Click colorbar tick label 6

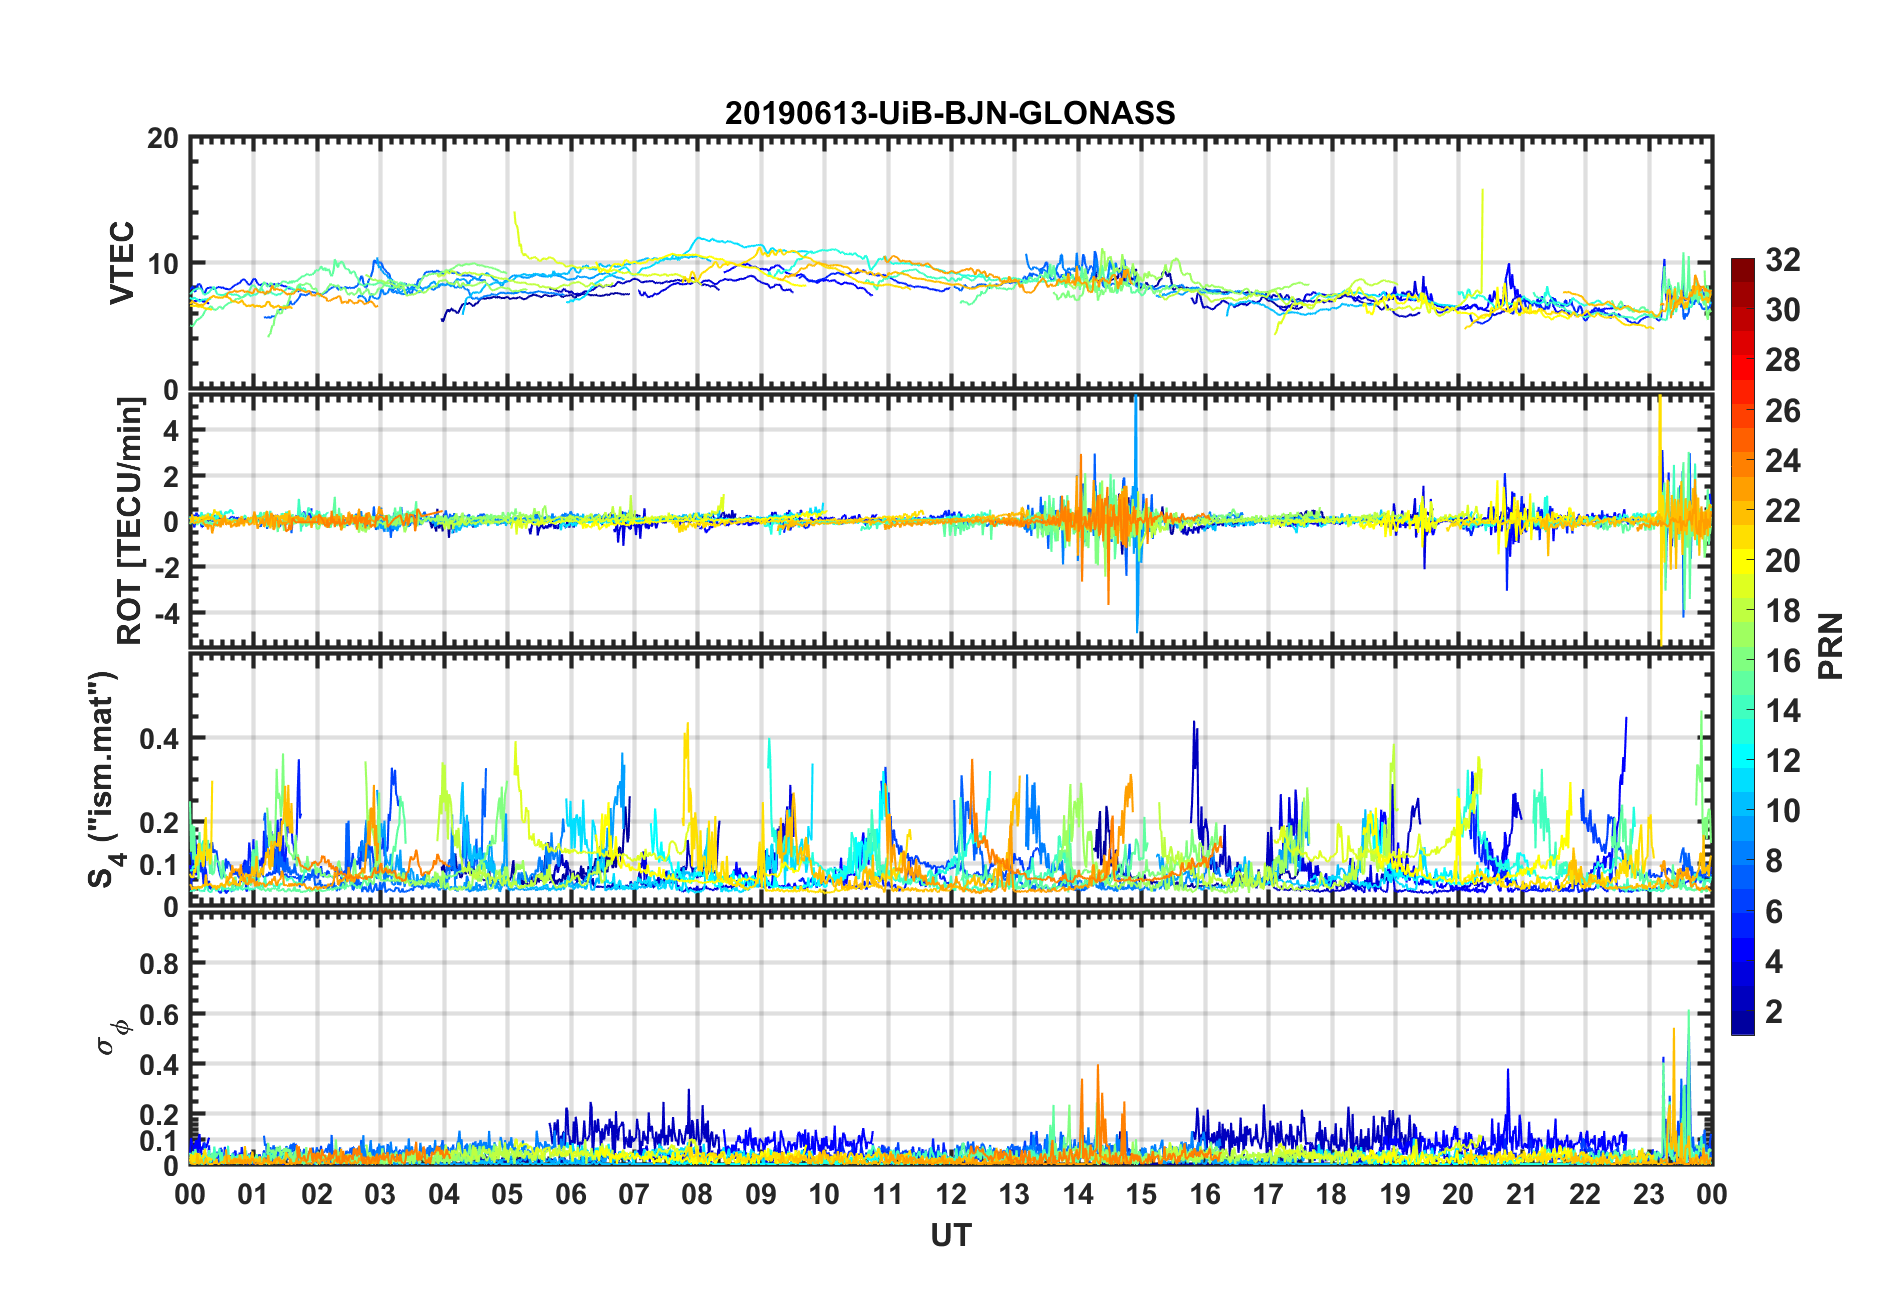[x=1774, y=911]
